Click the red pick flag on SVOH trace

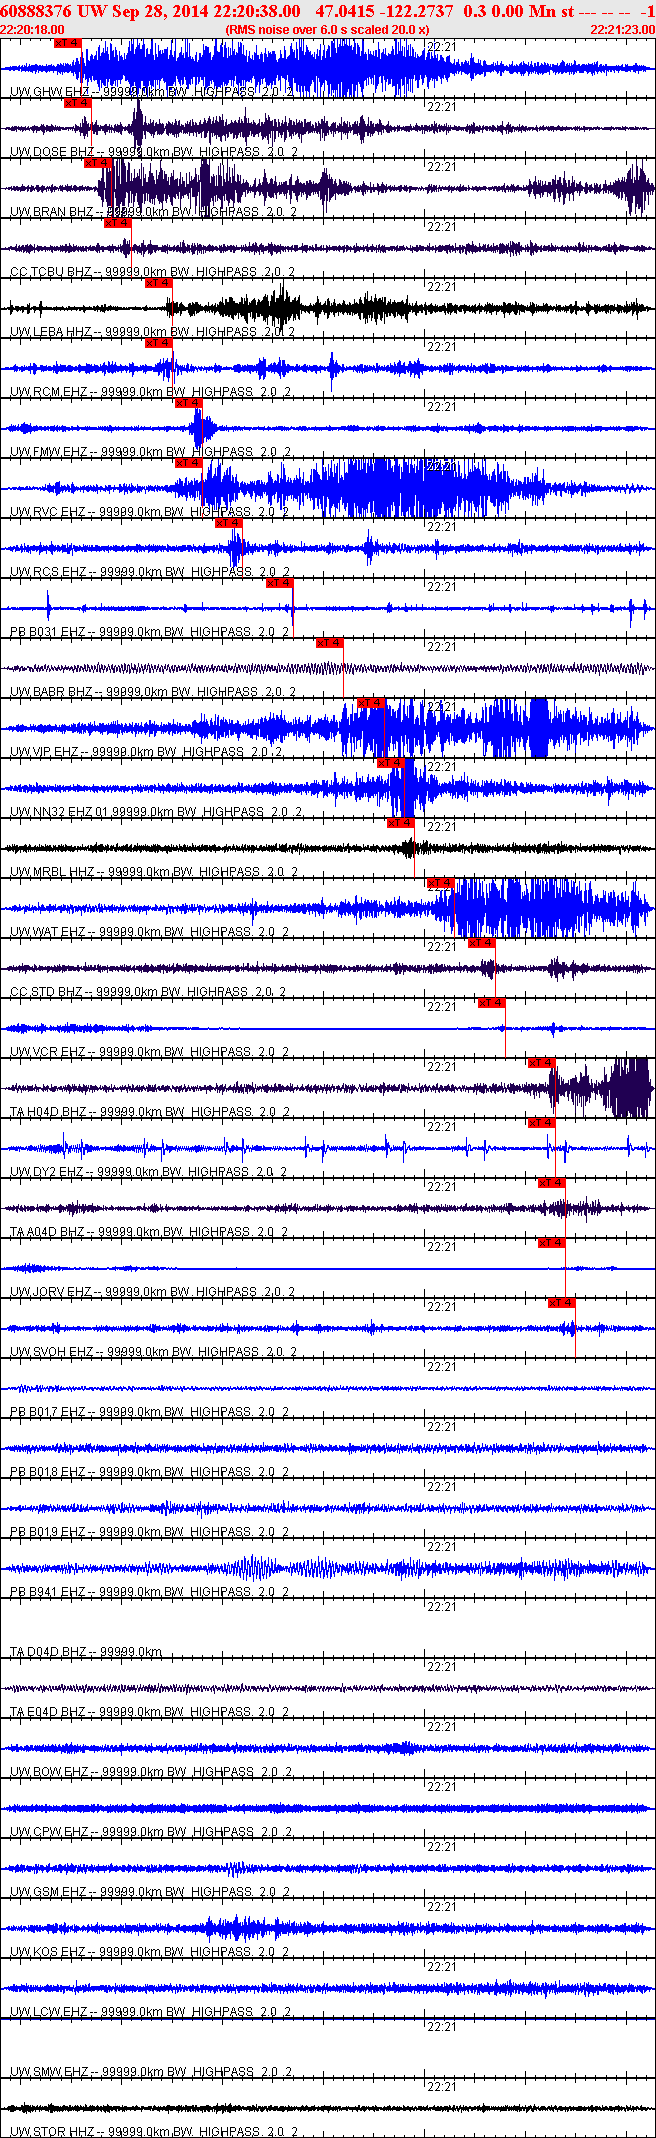[x=561, y=1303]
